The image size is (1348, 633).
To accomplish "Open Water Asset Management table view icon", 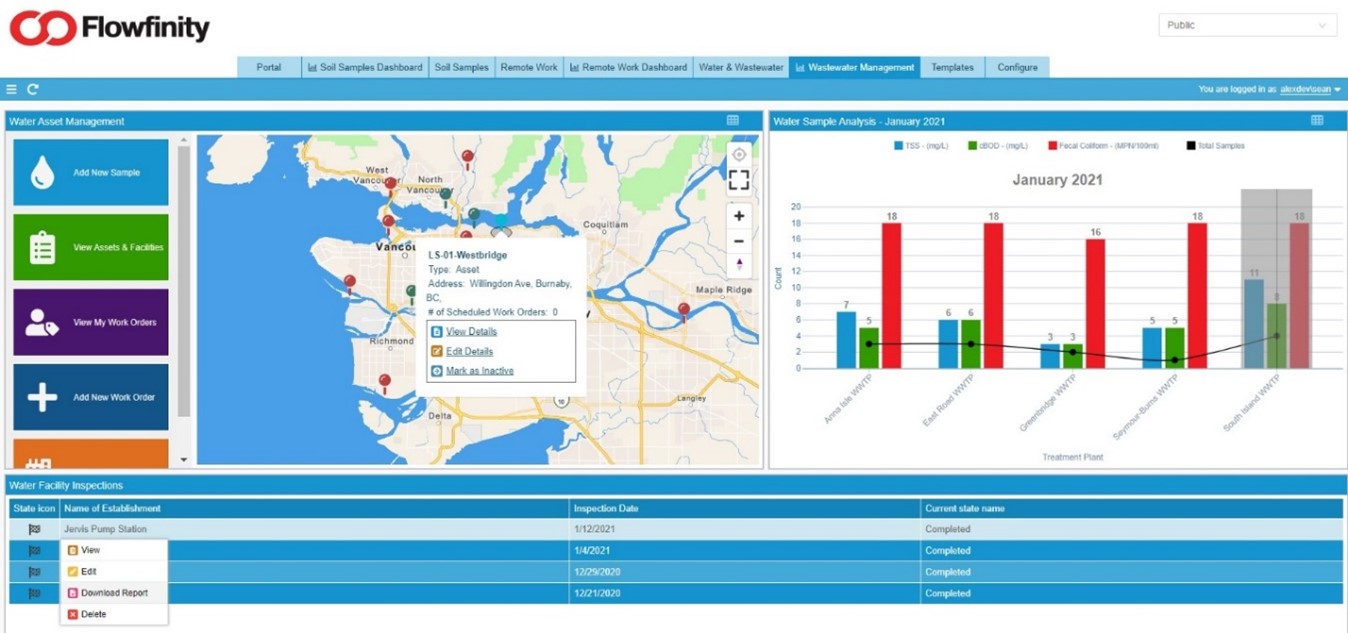I will tap(732, 121).
